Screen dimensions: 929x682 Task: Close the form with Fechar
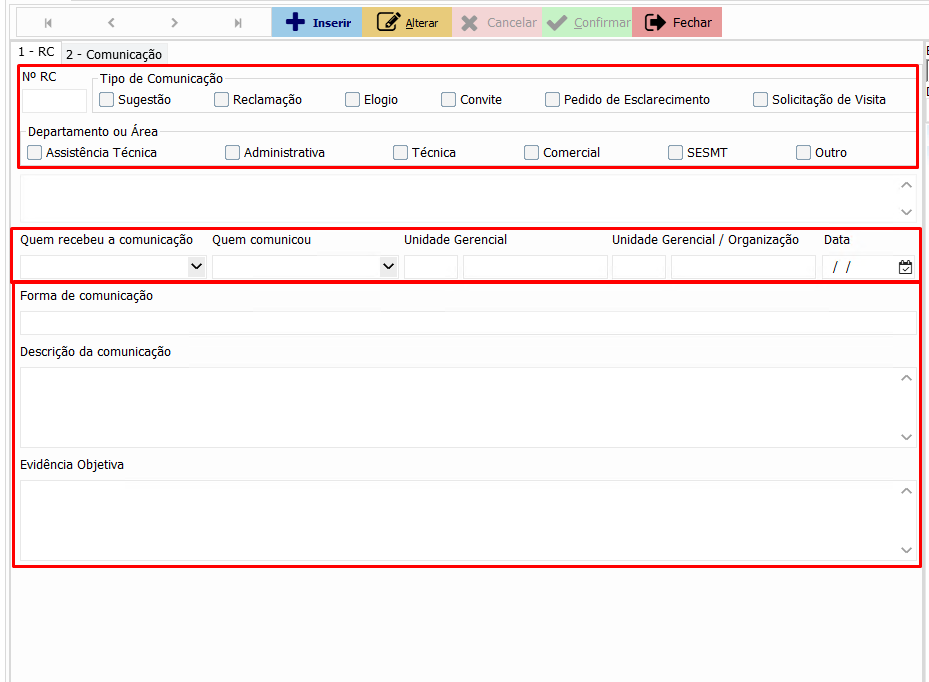(677, 22)
